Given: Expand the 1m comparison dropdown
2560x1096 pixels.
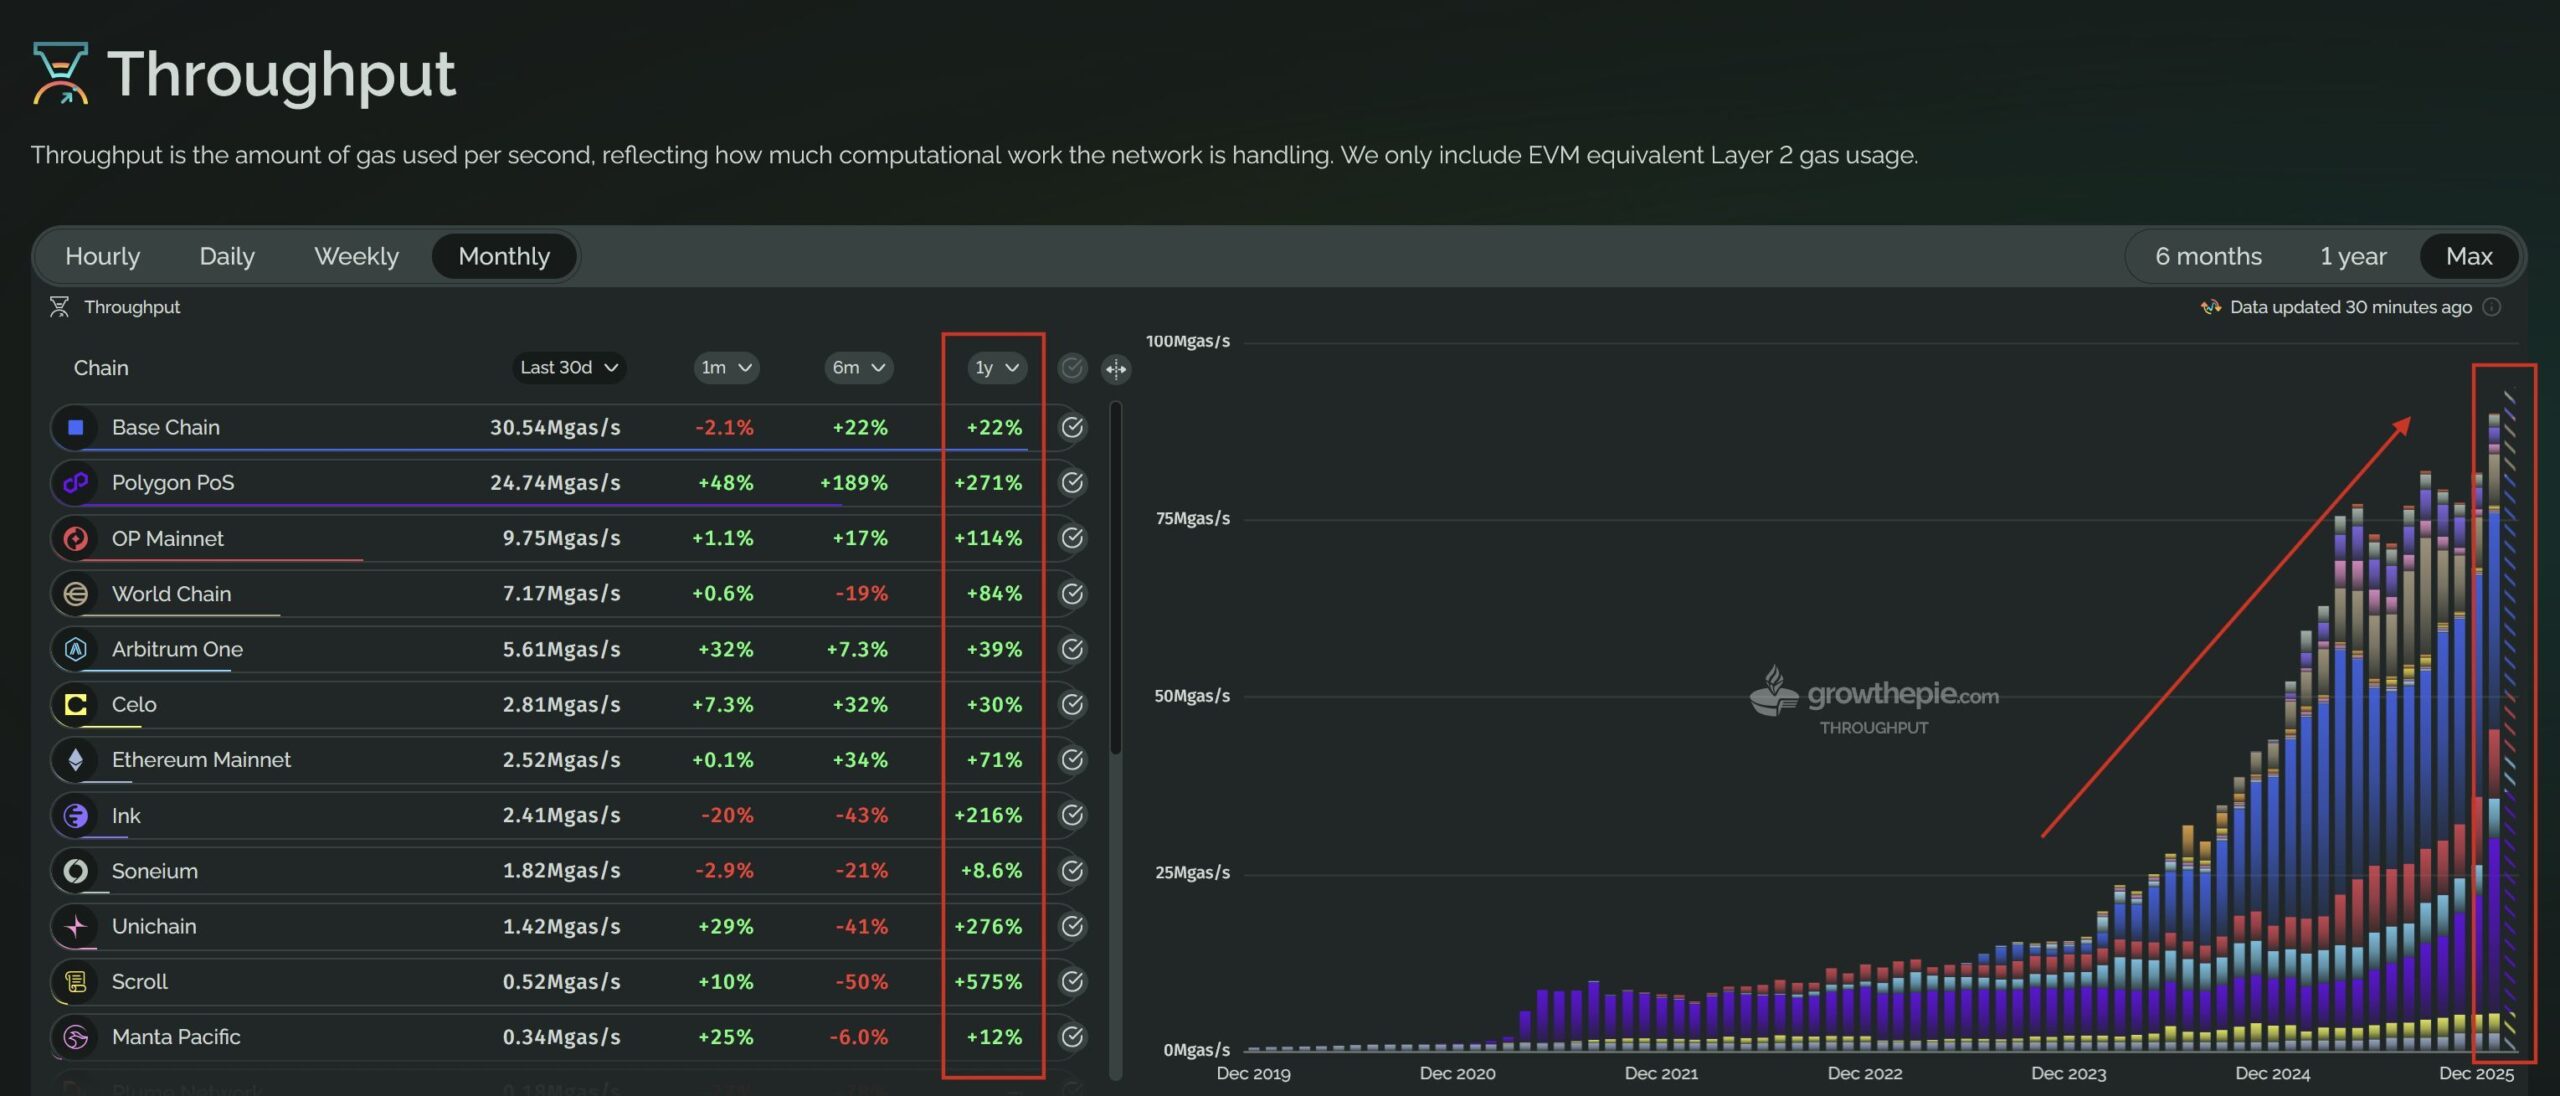Looking at the screenshot, I should (726, 368).
